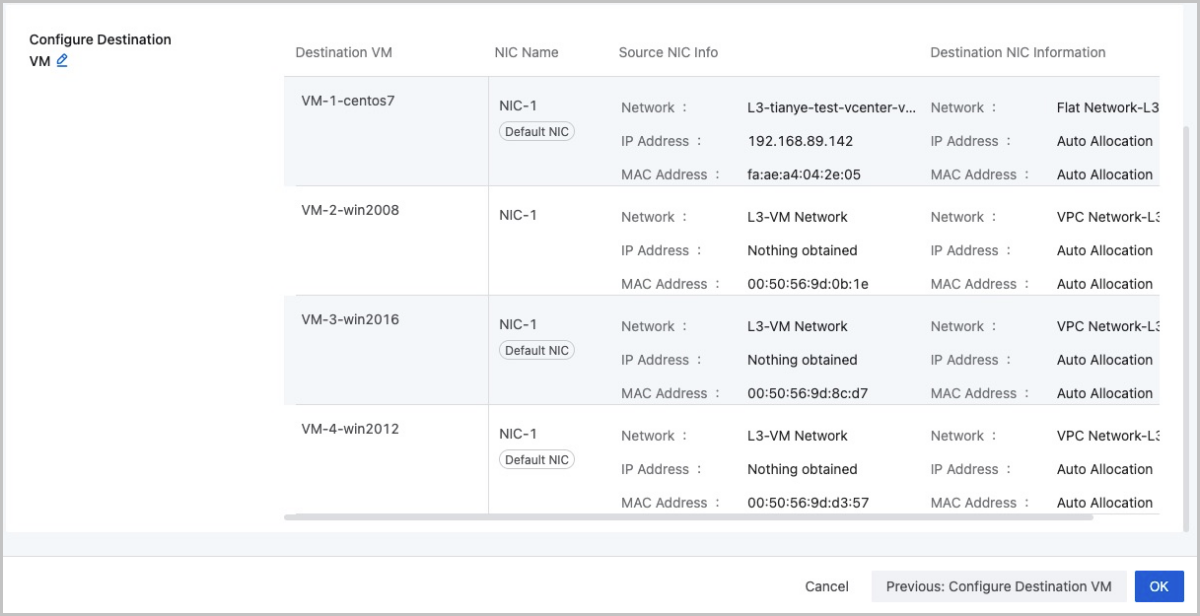Click the Destination VM column header
1200x616 pixels.
(x=343, y=52)
